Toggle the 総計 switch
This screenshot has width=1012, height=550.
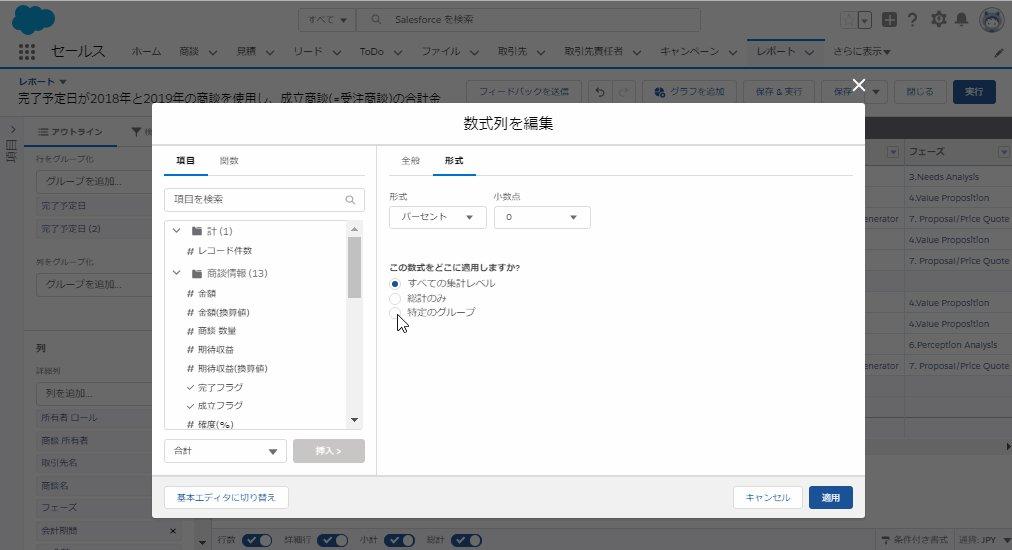466,540
